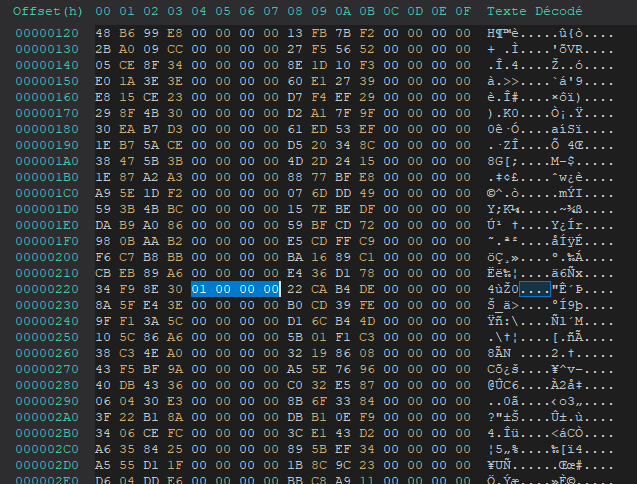The width and height of the screenshot is (637, 484).
Task: Click the 0F column header
Action: [463, 11]
